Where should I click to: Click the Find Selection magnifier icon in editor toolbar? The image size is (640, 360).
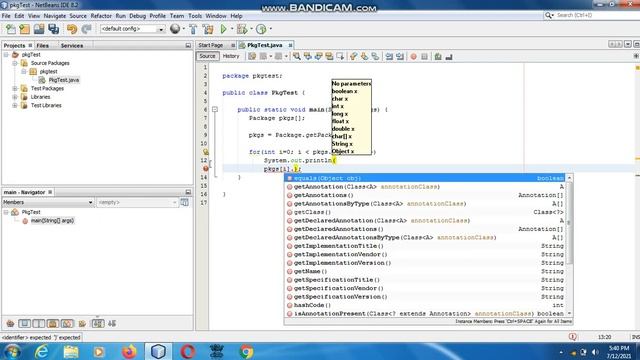297,57
